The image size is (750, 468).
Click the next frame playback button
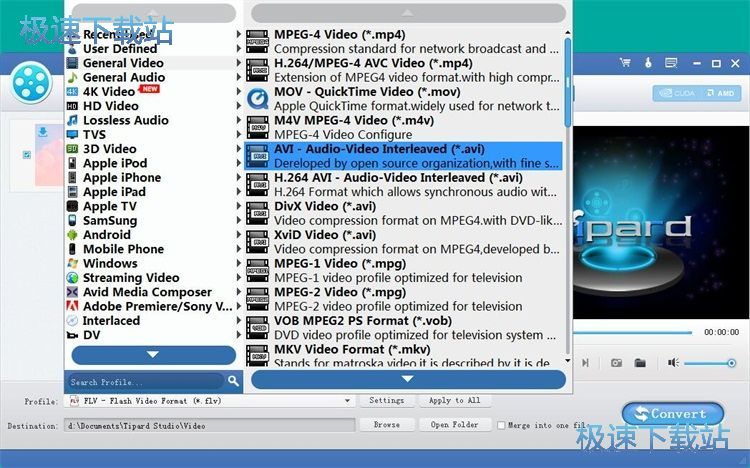click(x=585, y=363)
